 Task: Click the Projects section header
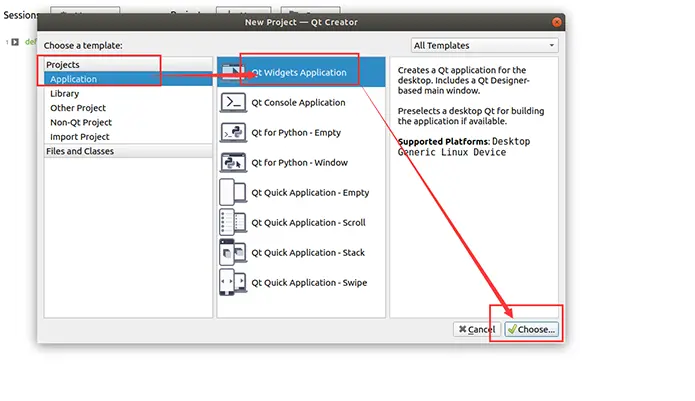128,65
